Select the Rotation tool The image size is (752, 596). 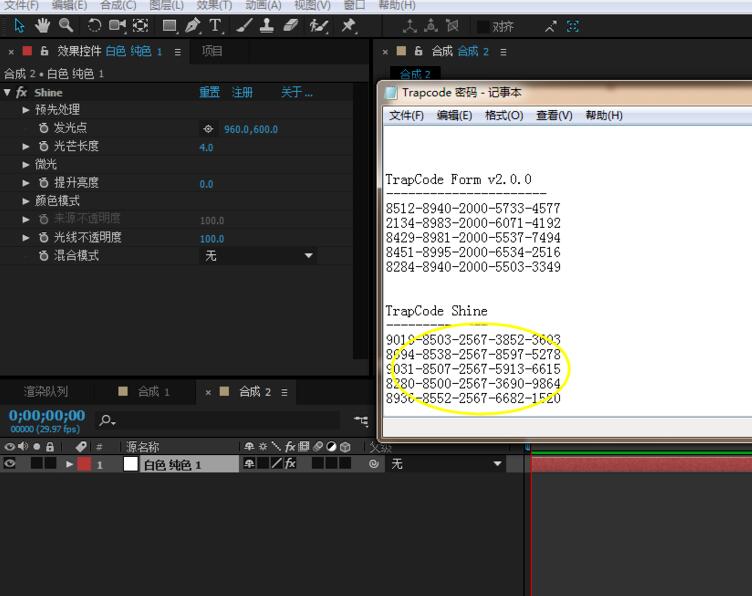tap(94, 25)
